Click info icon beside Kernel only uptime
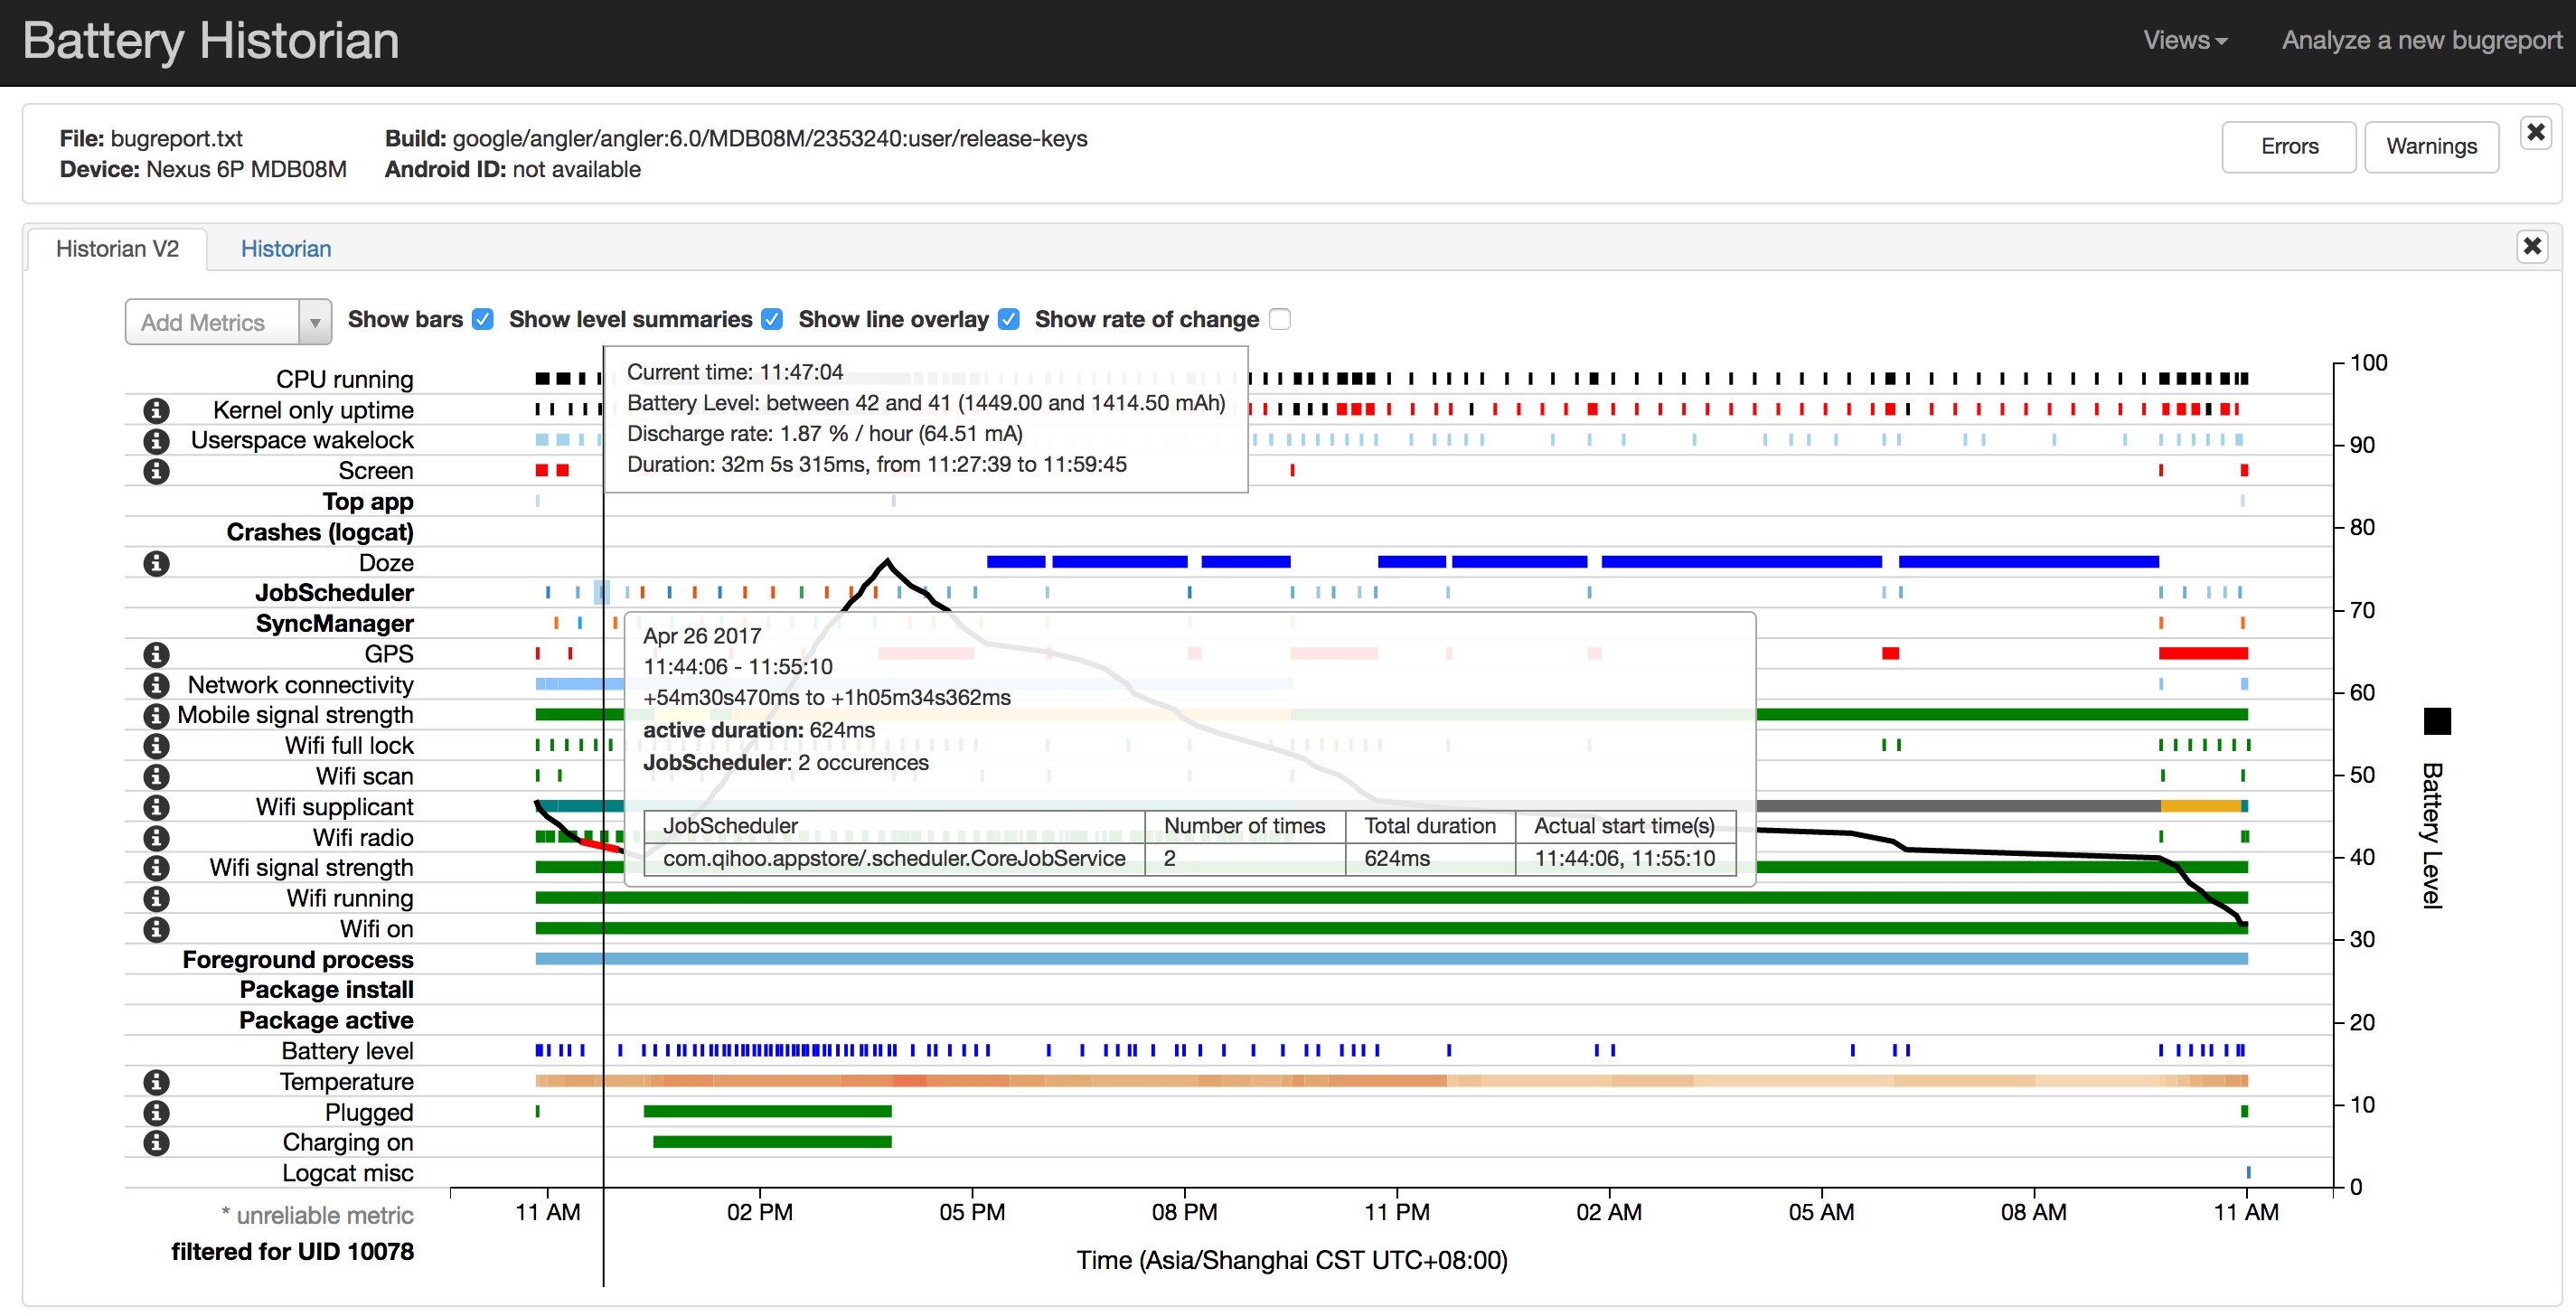 pyautogui.click(x=156, y=410)
